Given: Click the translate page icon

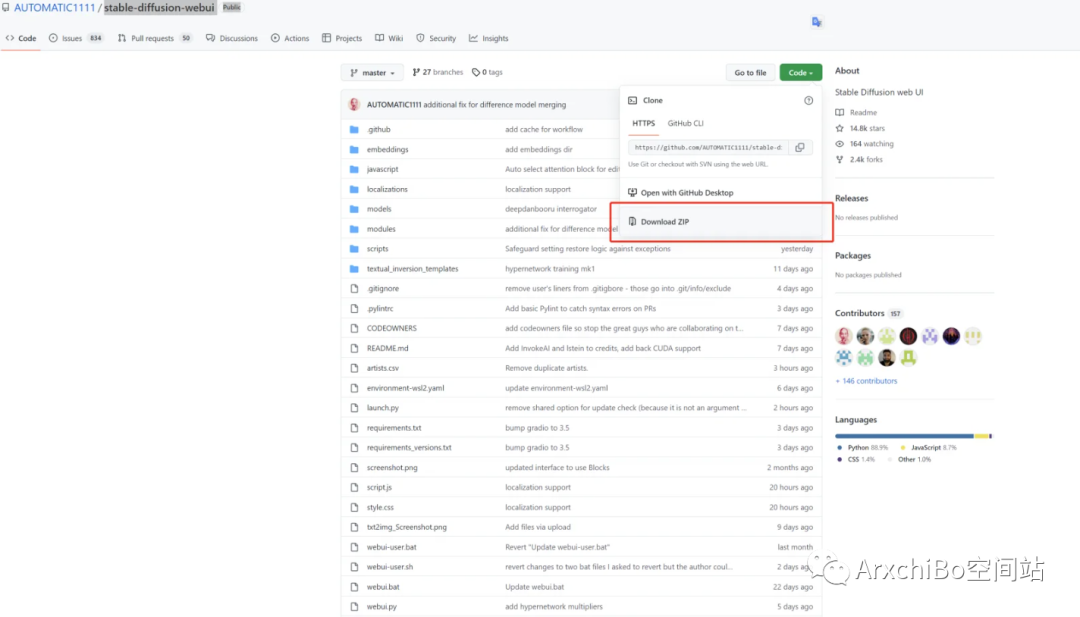Looking at the screenshot, I should (816, 22).
